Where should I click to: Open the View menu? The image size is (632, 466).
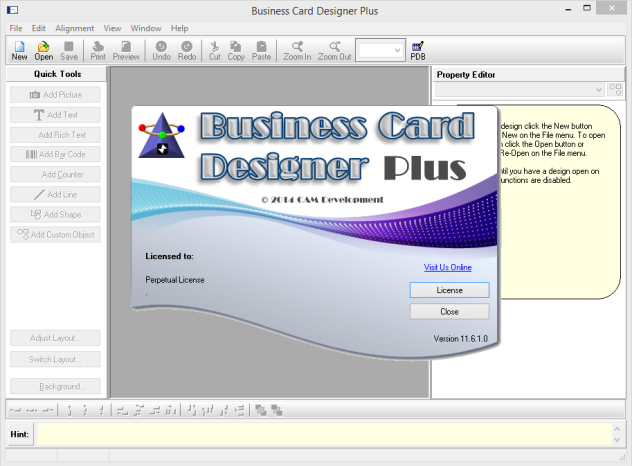tap(112, 28)
